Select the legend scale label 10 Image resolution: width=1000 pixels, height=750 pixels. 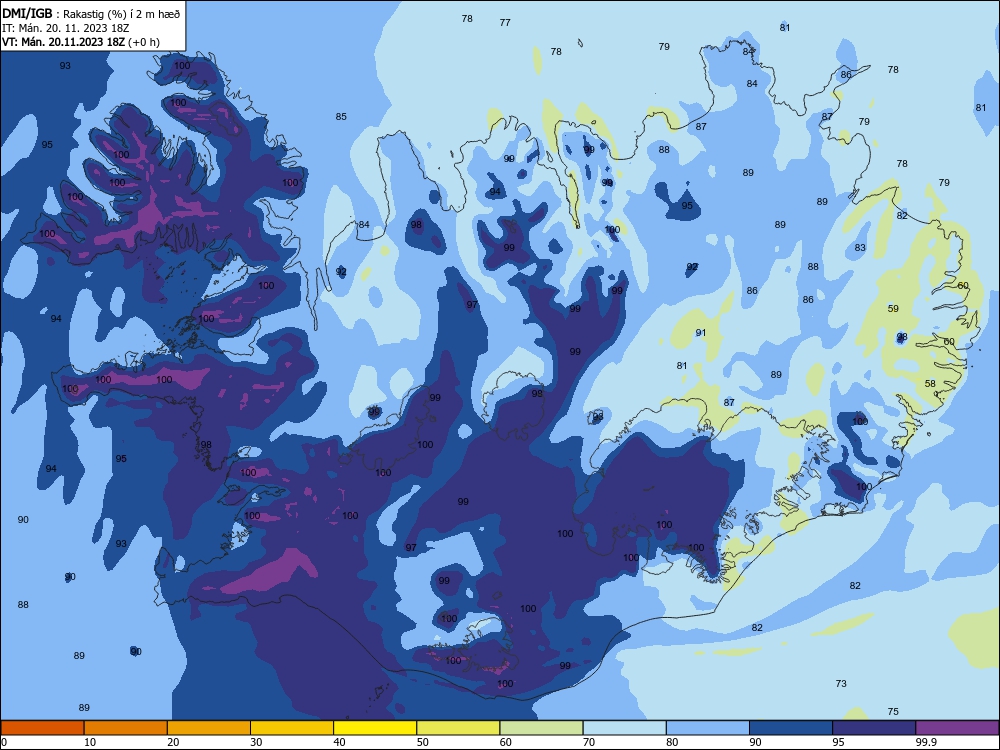[x=90, y=742]
